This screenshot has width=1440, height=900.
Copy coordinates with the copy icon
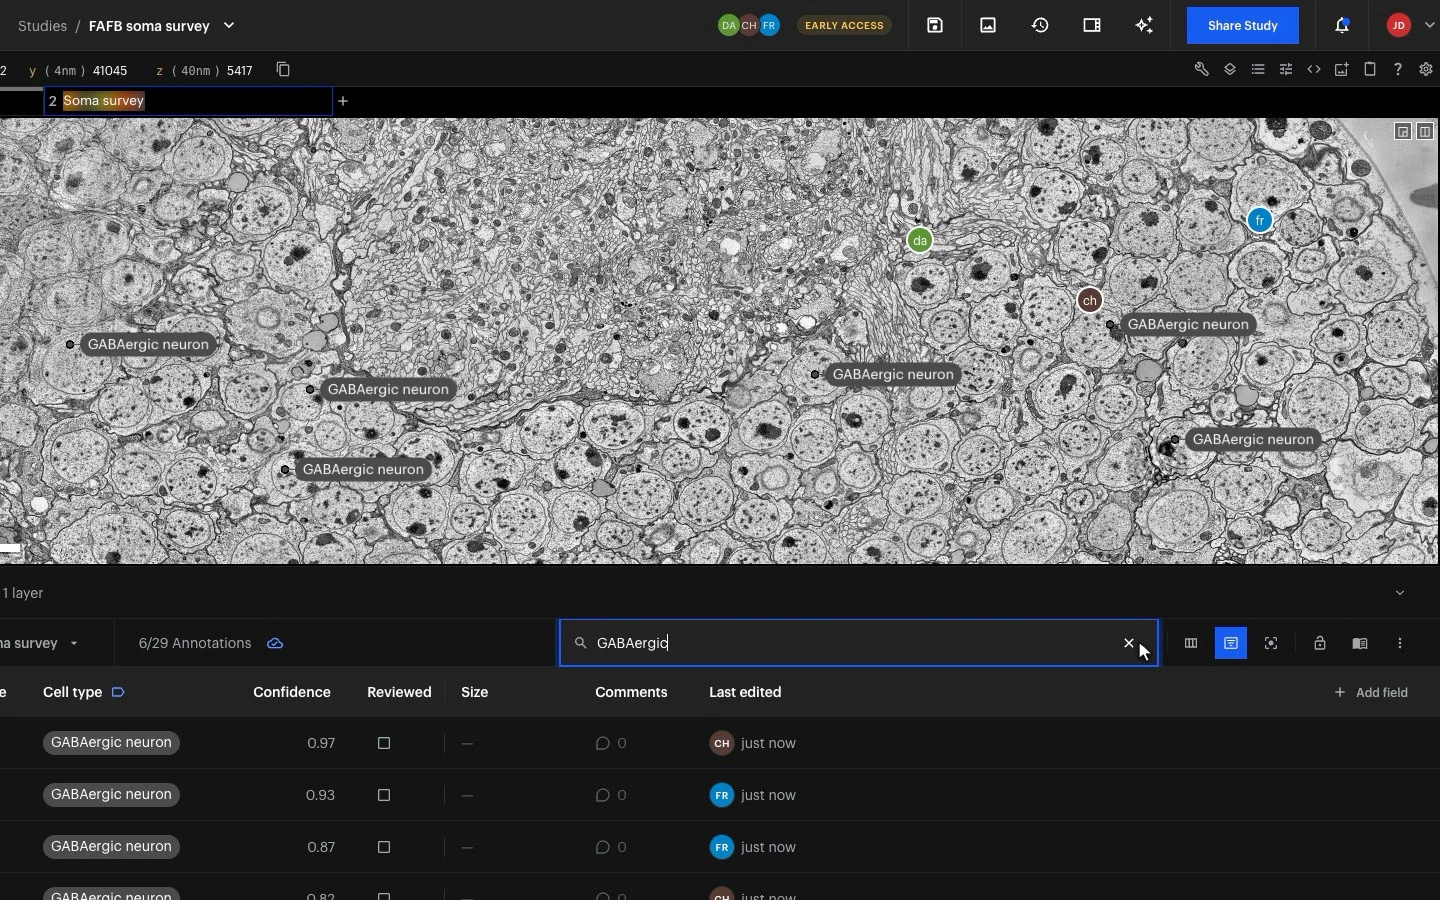click(283, 69)
